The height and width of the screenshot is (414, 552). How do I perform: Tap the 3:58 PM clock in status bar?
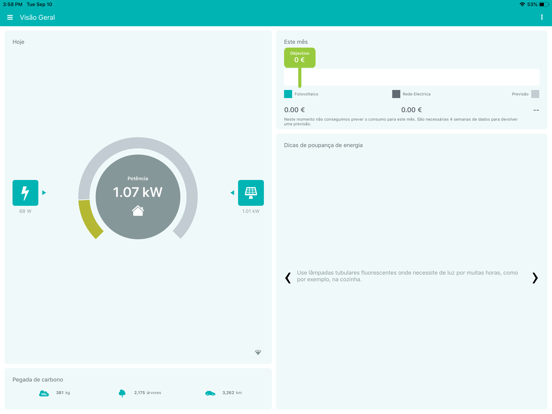pyautogui.click(x=13, y=4)
